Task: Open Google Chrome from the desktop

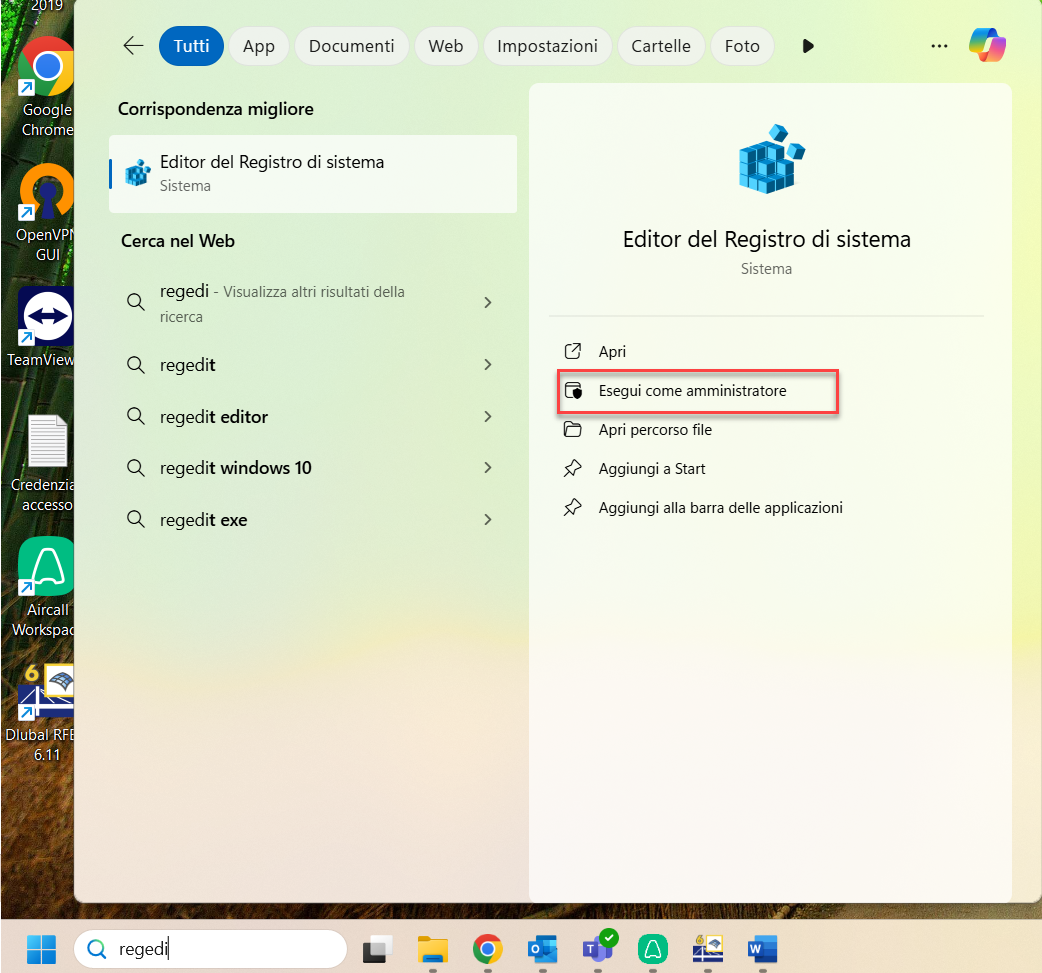Action: pyautogui.click(x=45, y=68)
